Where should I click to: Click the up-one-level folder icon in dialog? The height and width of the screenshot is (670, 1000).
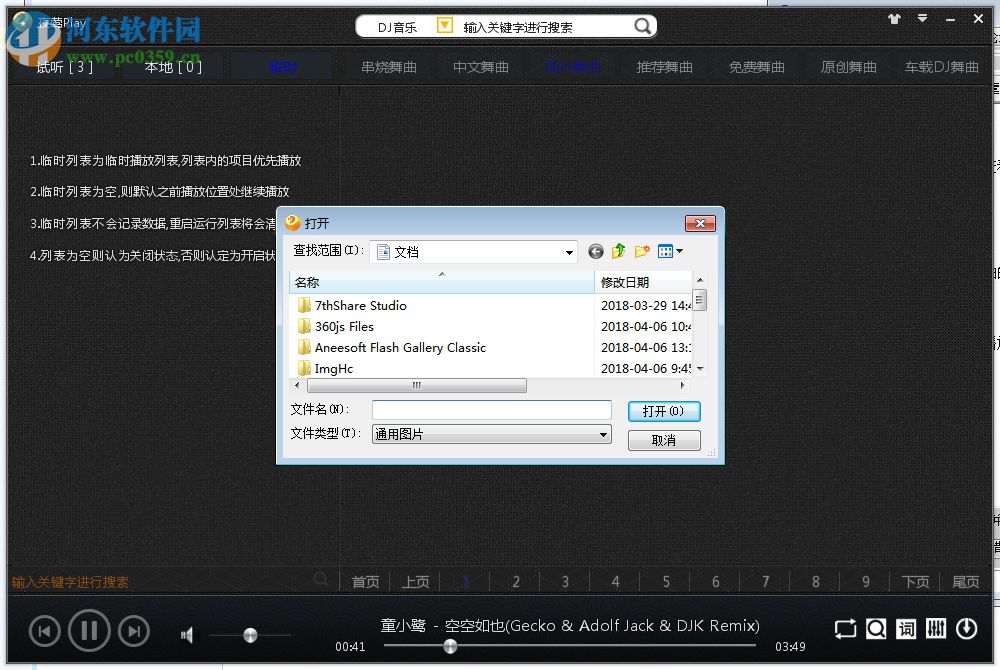point(619,251)
